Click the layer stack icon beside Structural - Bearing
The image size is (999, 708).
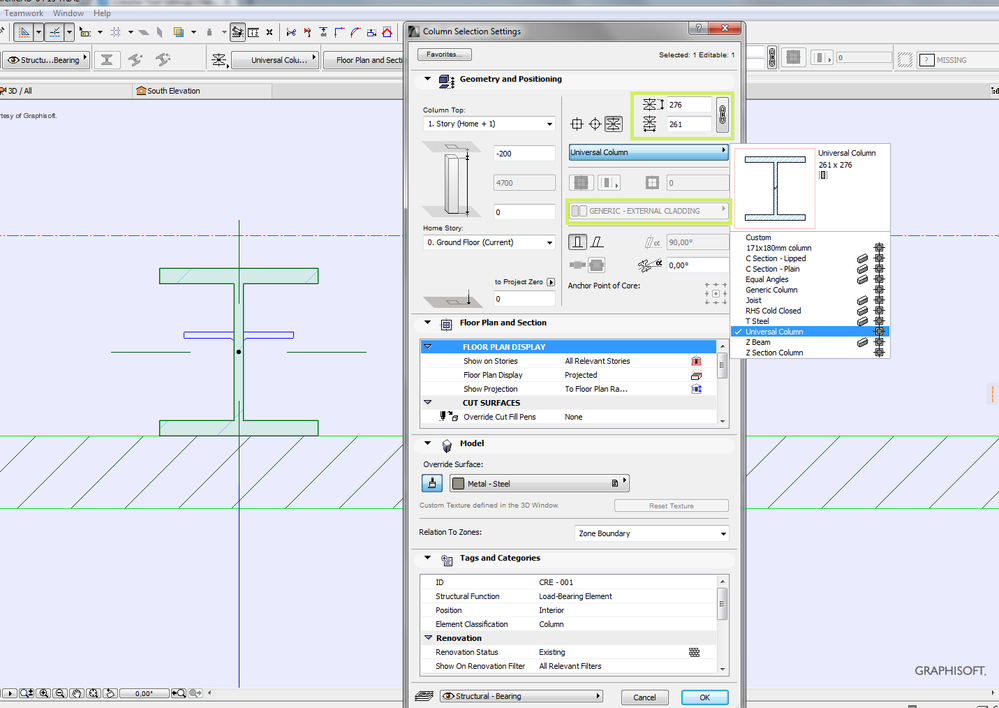coord(424,696)
